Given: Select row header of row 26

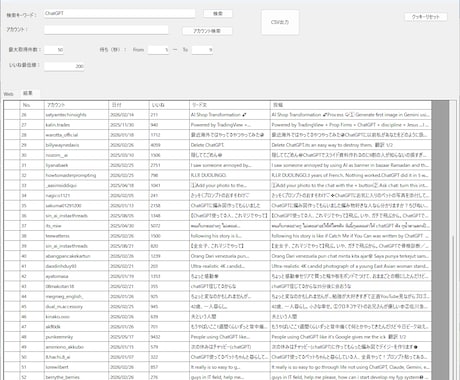Looking at the screenshot, I should (x=12, y=115).
